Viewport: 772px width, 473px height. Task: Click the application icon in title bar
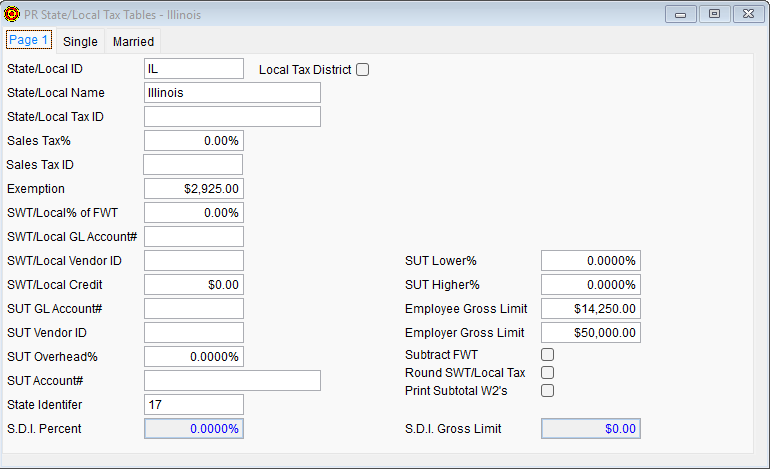[x=12, y=14]
